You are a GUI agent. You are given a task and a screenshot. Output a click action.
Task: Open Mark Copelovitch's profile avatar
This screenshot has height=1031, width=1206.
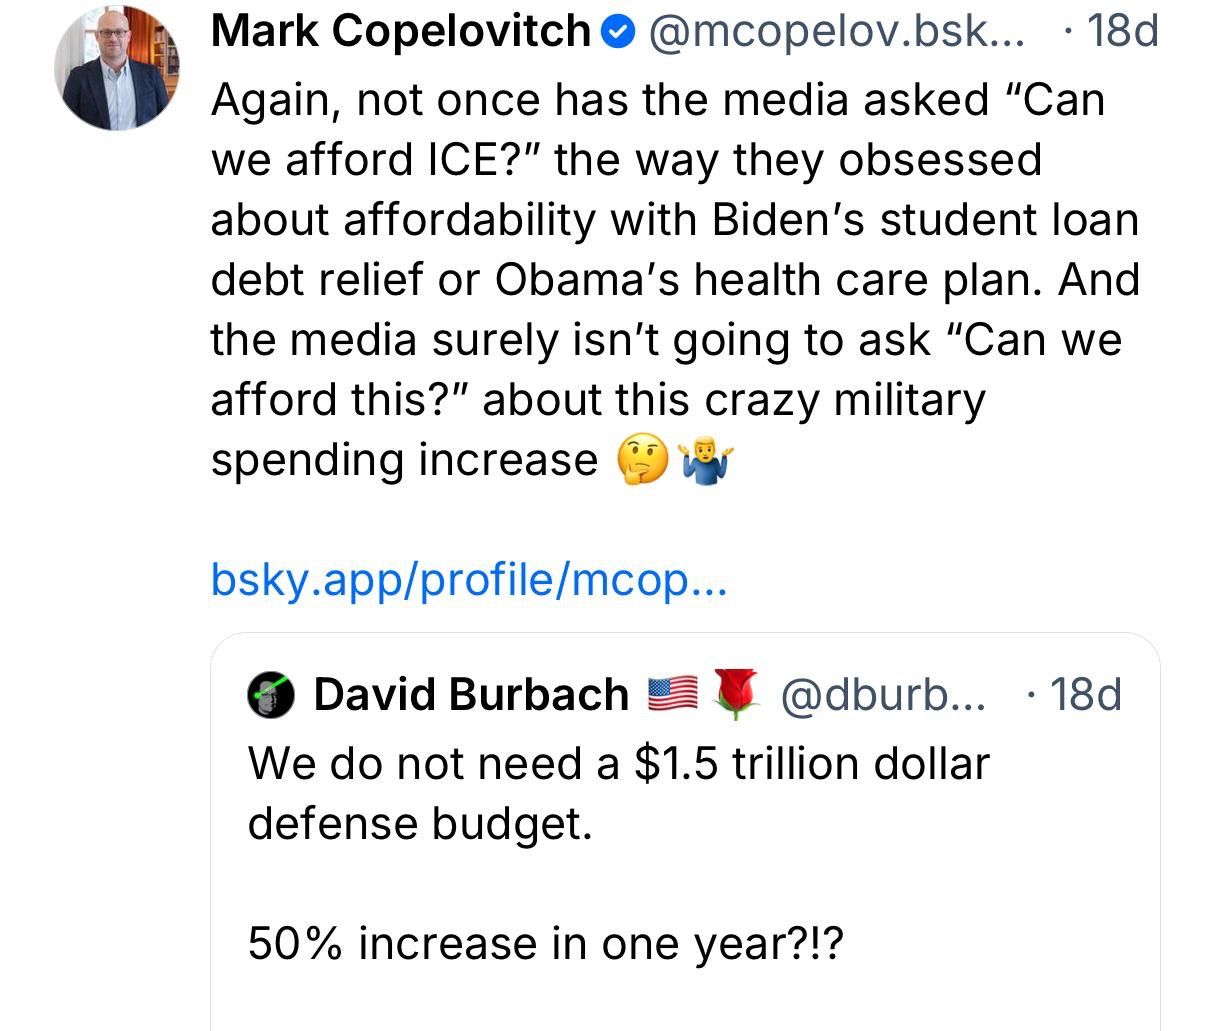click(x=117, y=67)
